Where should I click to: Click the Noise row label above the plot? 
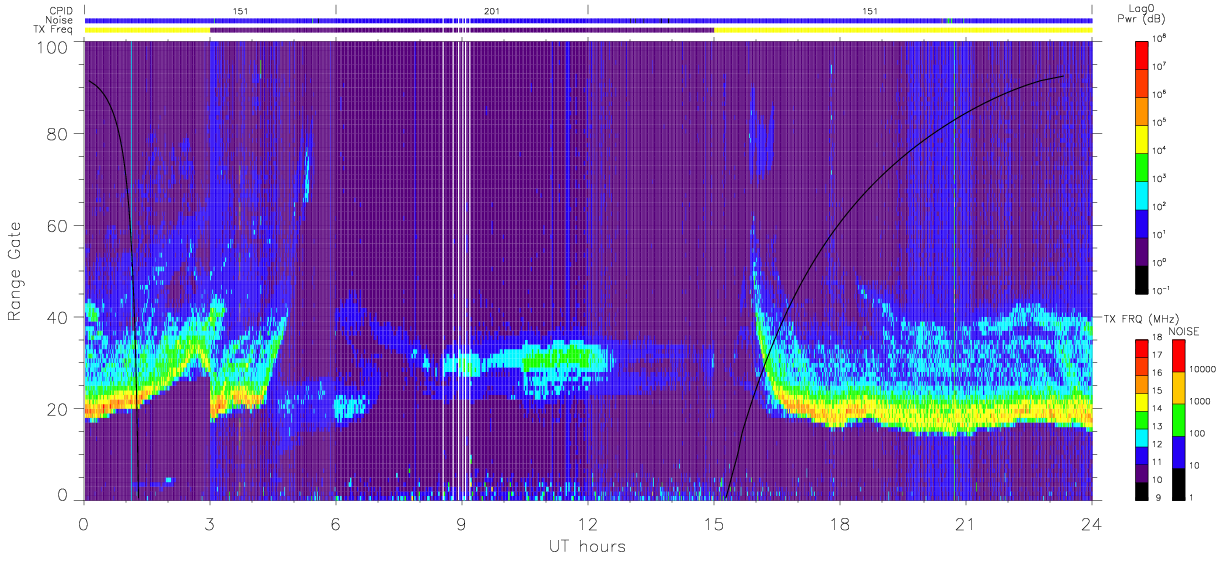coord(60,20)
